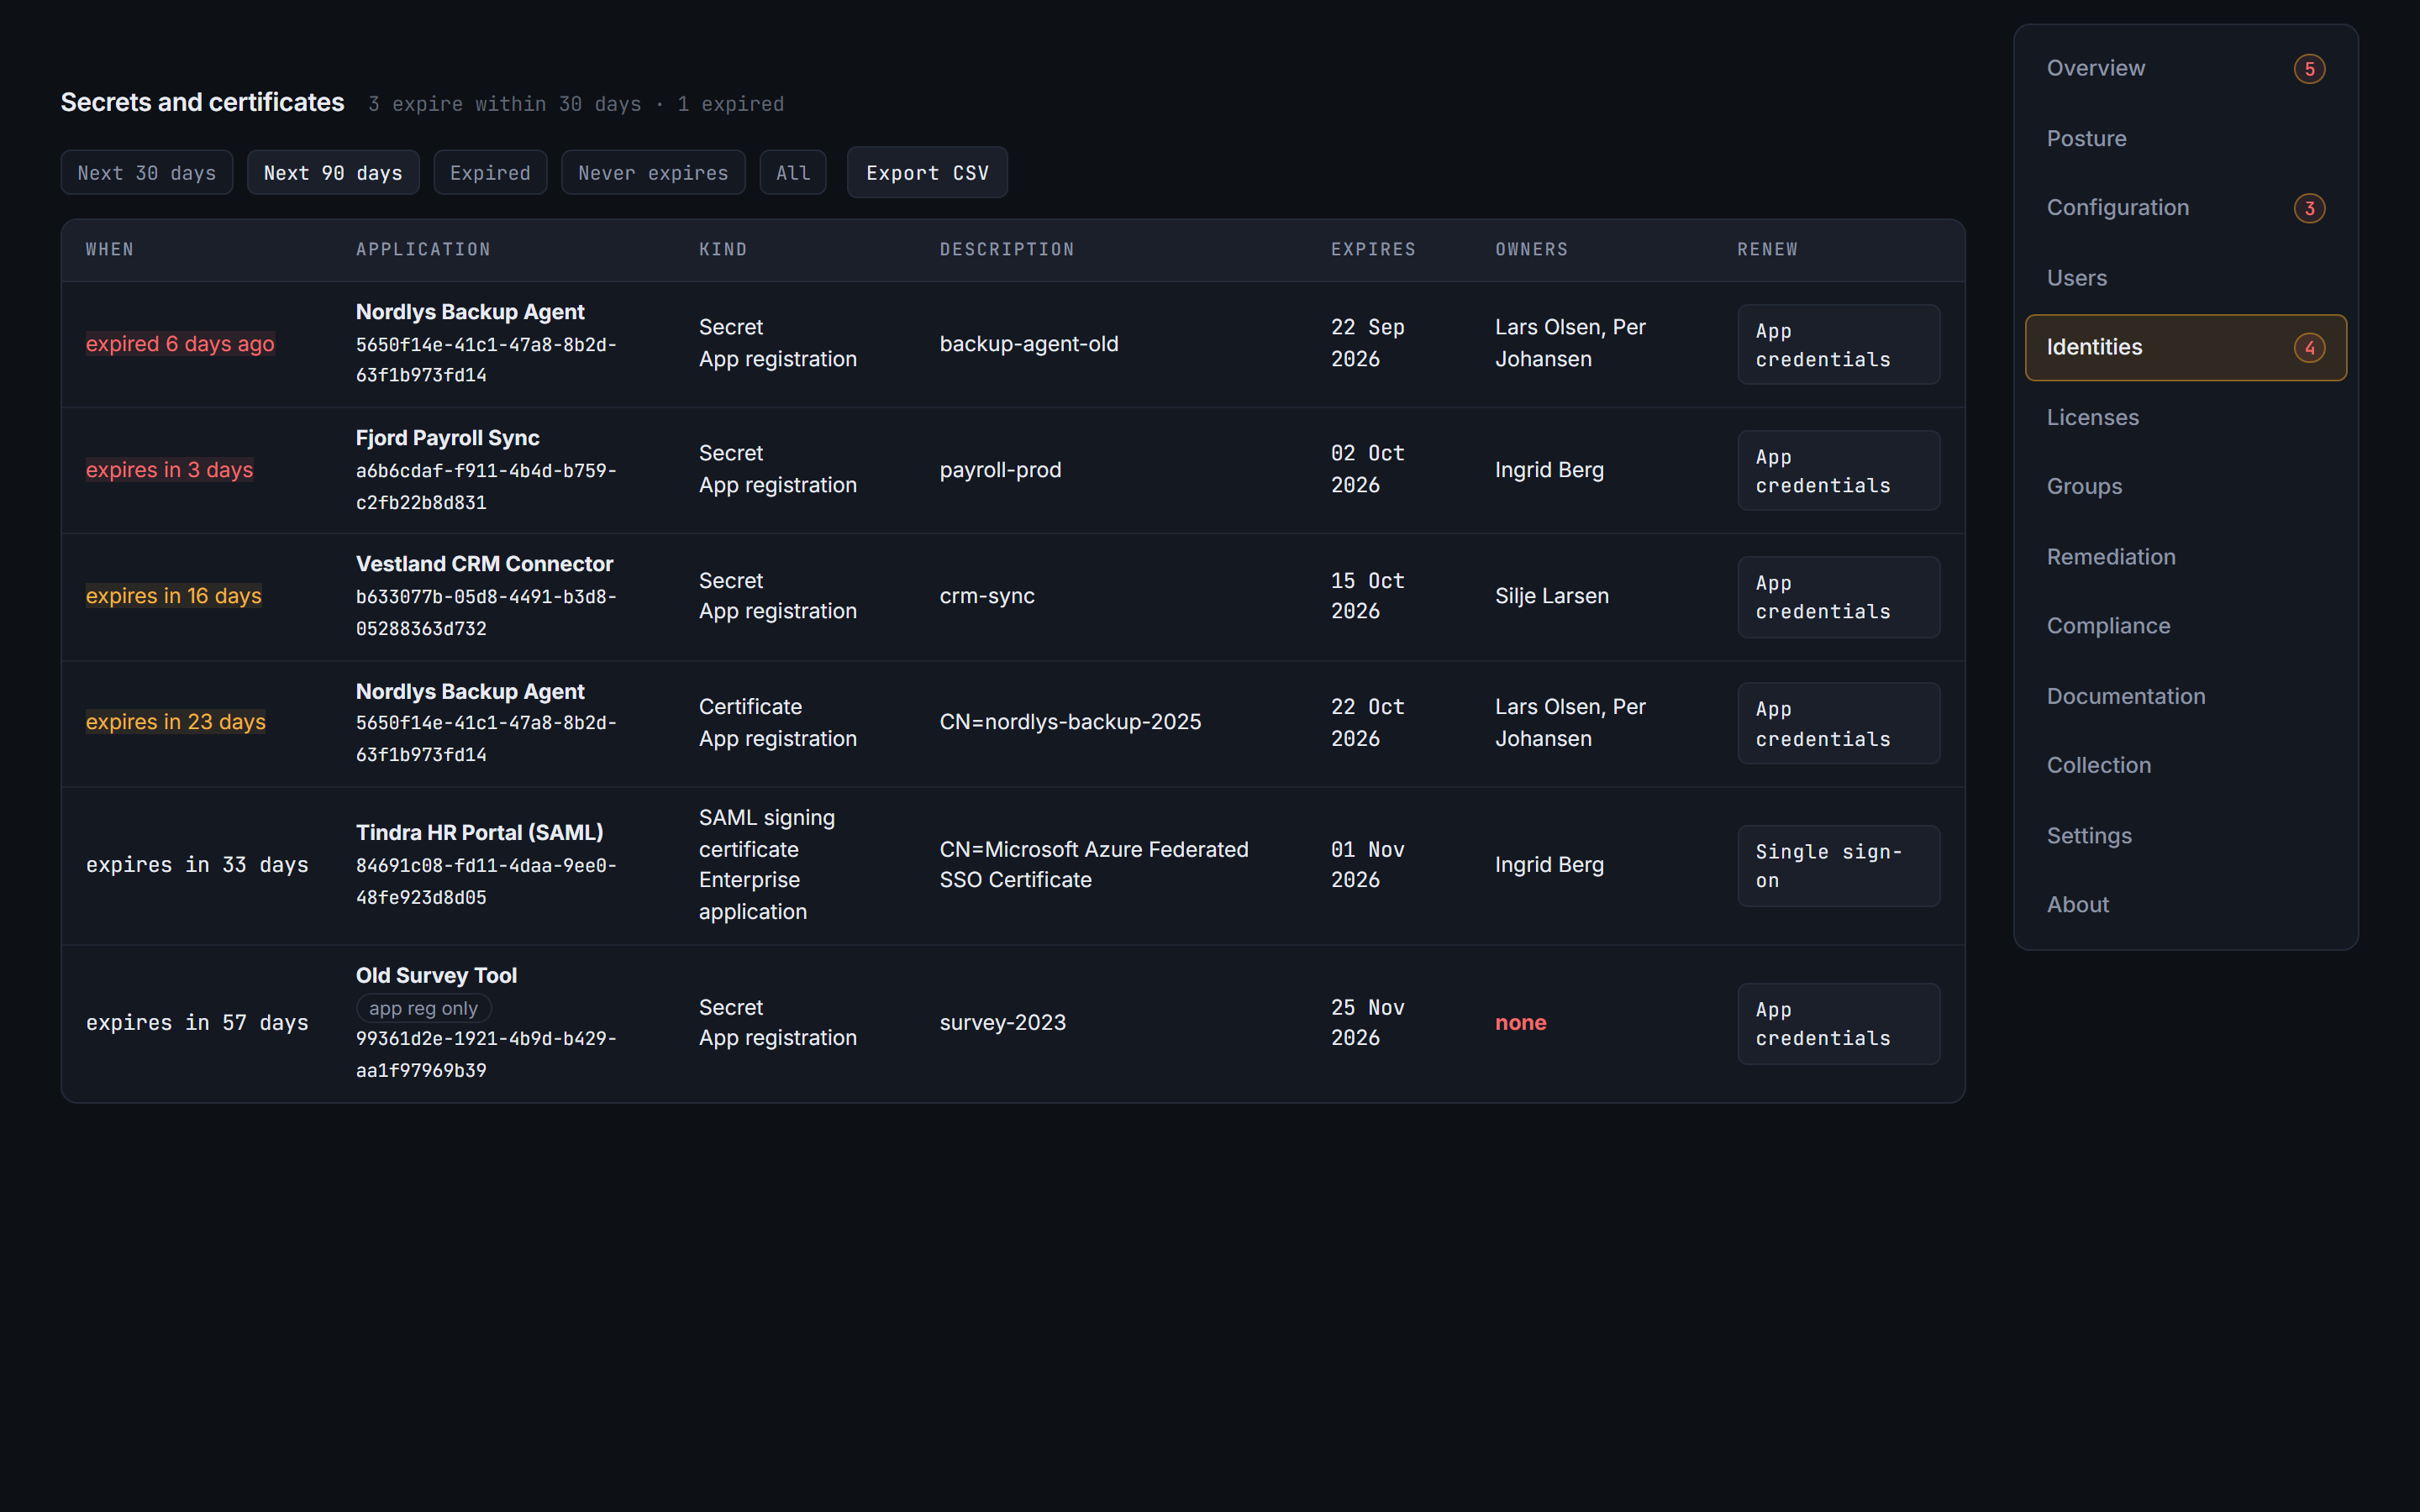The width and height of the screenshot is (2420, 1512).
Task: Go to Collection page
Action: click(2186, 765)
